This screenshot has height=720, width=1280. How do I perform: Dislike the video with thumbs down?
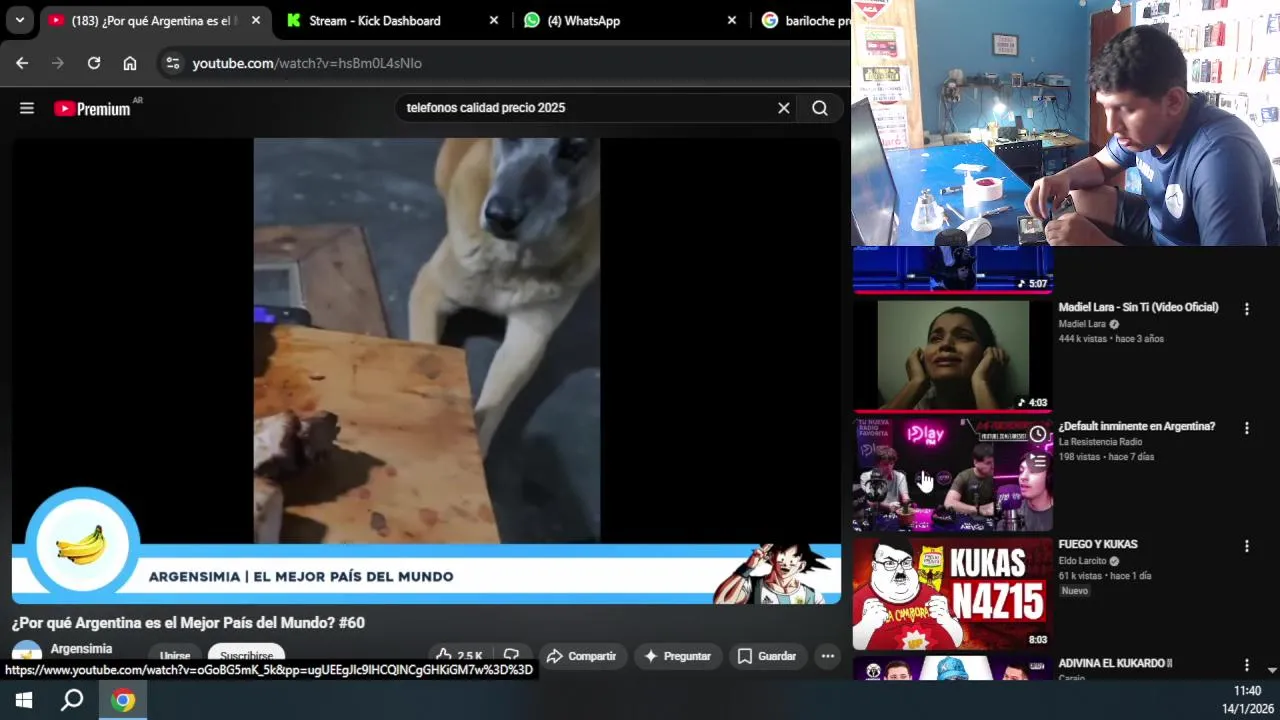point(511,656)
